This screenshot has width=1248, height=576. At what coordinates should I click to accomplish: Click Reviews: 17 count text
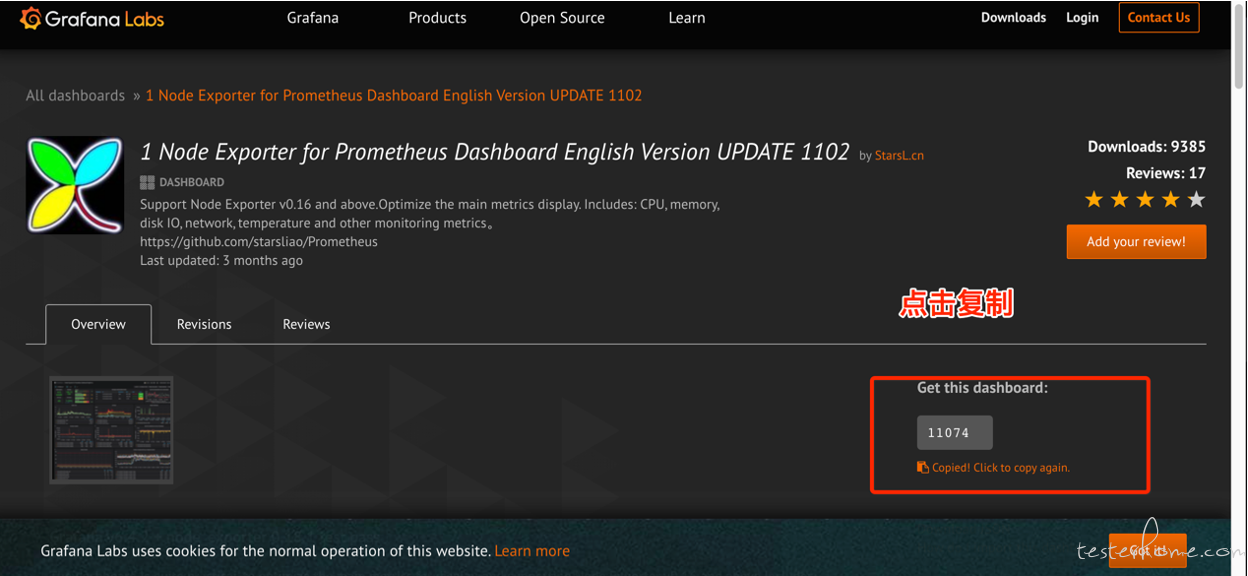pos(1165,173)
